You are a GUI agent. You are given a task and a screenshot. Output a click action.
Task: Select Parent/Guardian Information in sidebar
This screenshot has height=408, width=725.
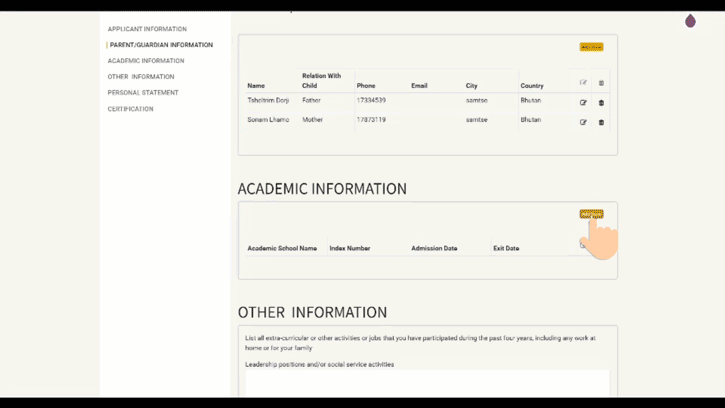click(161, 45)
